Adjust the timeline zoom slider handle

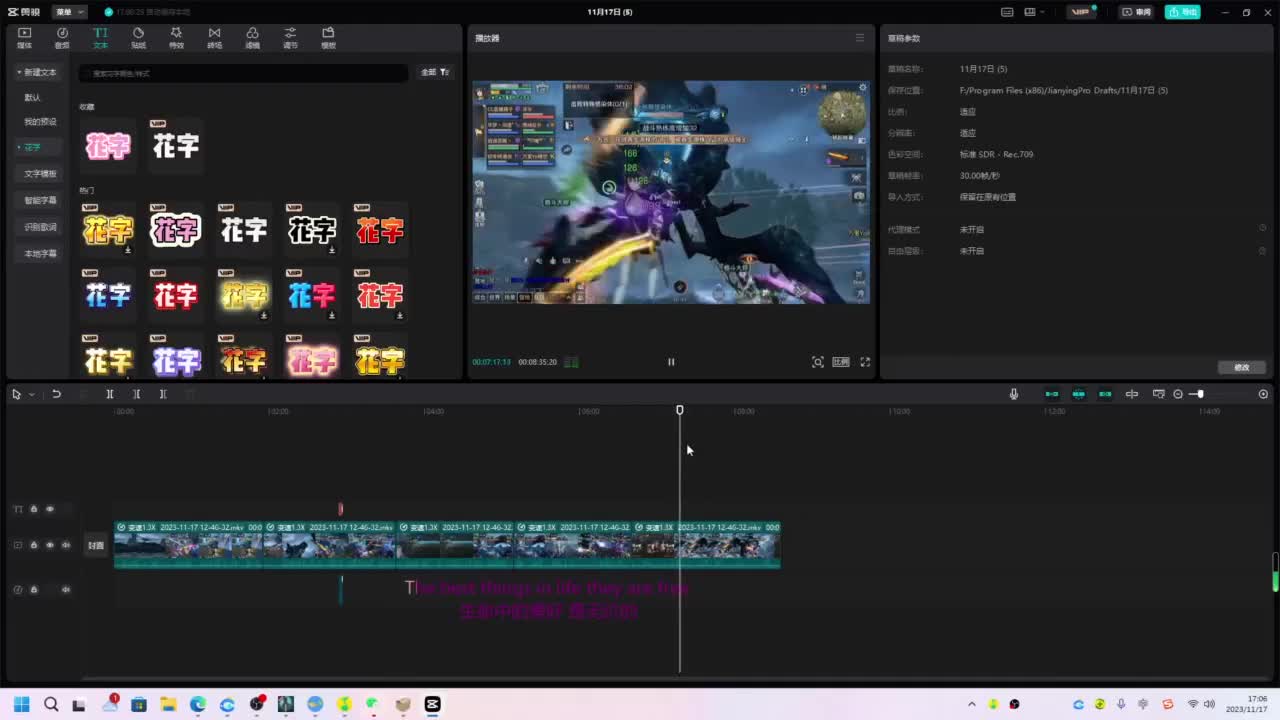[1199, 394]
